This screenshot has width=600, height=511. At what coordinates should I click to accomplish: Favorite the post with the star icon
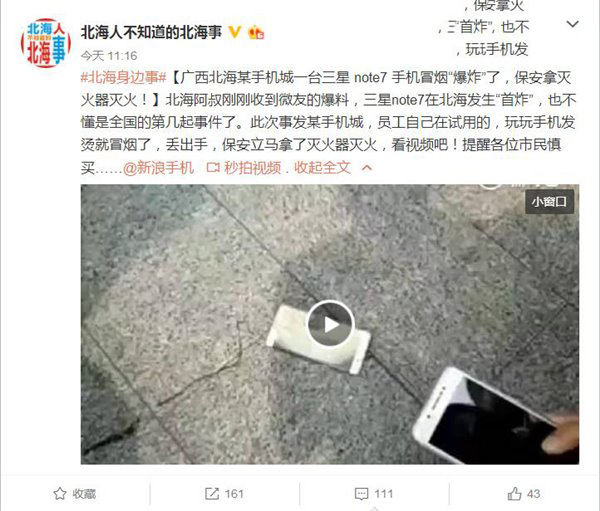tap(60, 494)
